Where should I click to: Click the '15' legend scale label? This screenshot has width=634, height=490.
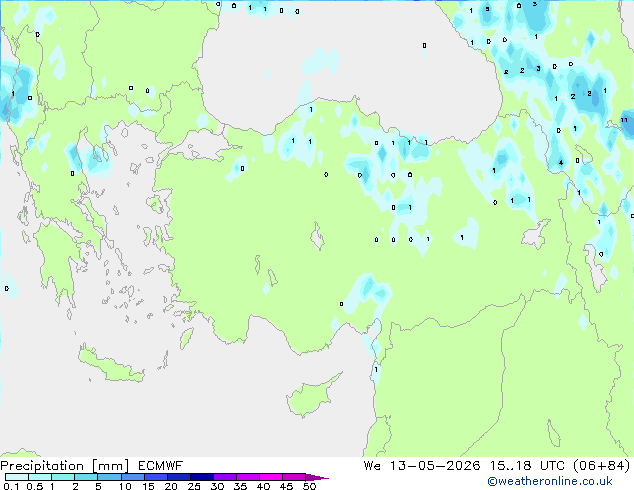point(148,486)
